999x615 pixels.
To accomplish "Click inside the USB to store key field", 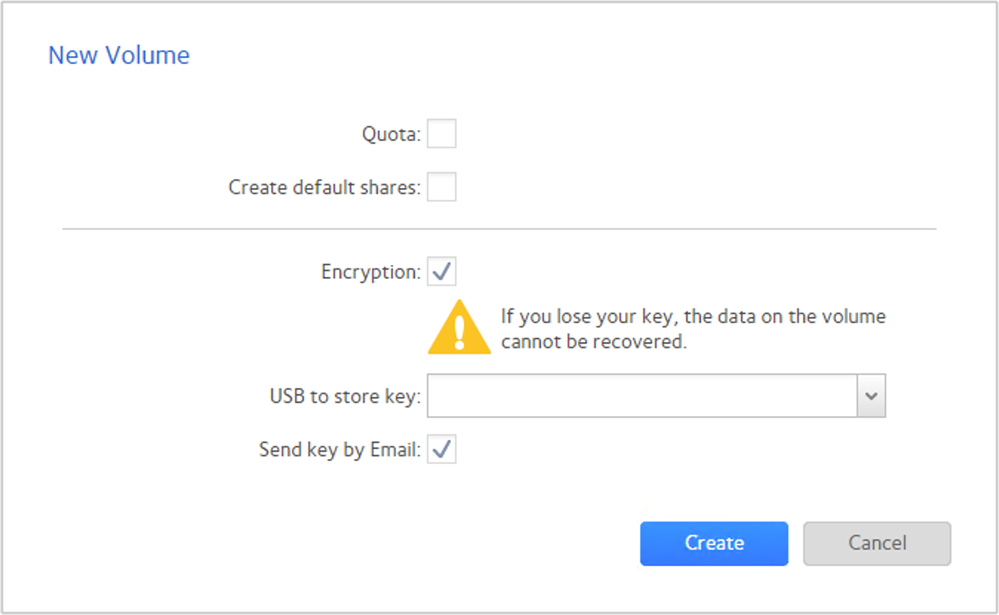I will coord(642,396).
